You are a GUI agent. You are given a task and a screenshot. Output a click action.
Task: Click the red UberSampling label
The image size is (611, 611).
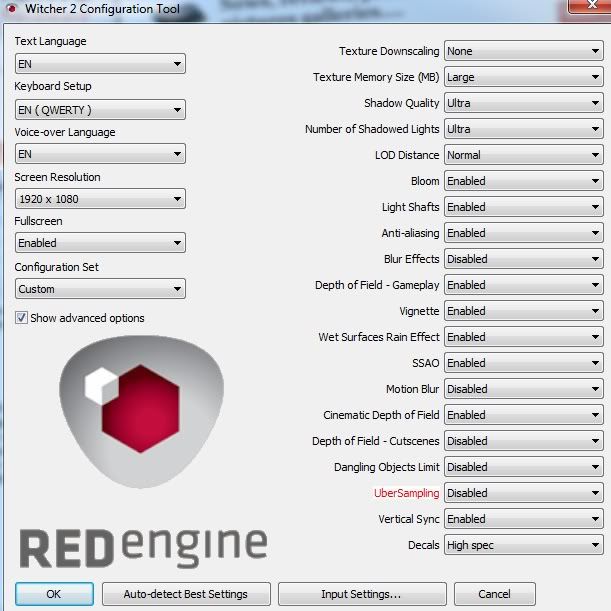(x=406, y=493)
